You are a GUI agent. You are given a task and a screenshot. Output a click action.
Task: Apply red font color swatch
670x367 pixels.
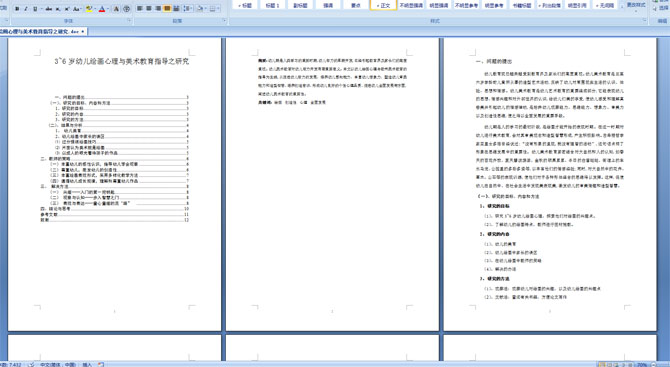tap(102, 9)
